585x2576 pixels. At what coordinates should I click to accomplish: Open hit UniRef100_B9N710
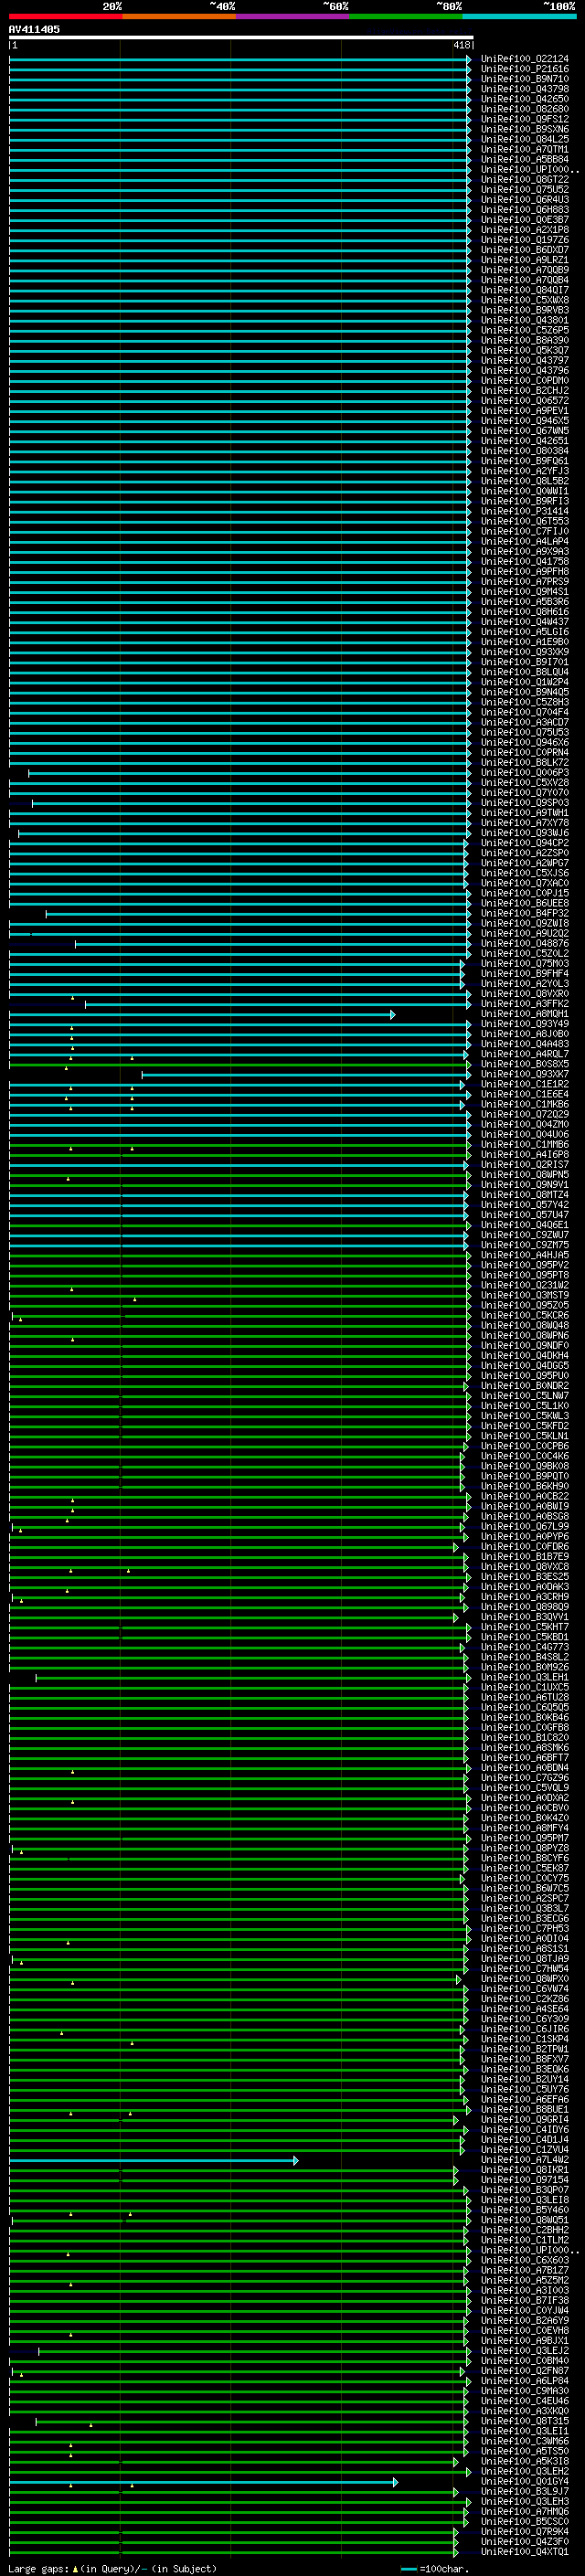[x=525, y=79]
